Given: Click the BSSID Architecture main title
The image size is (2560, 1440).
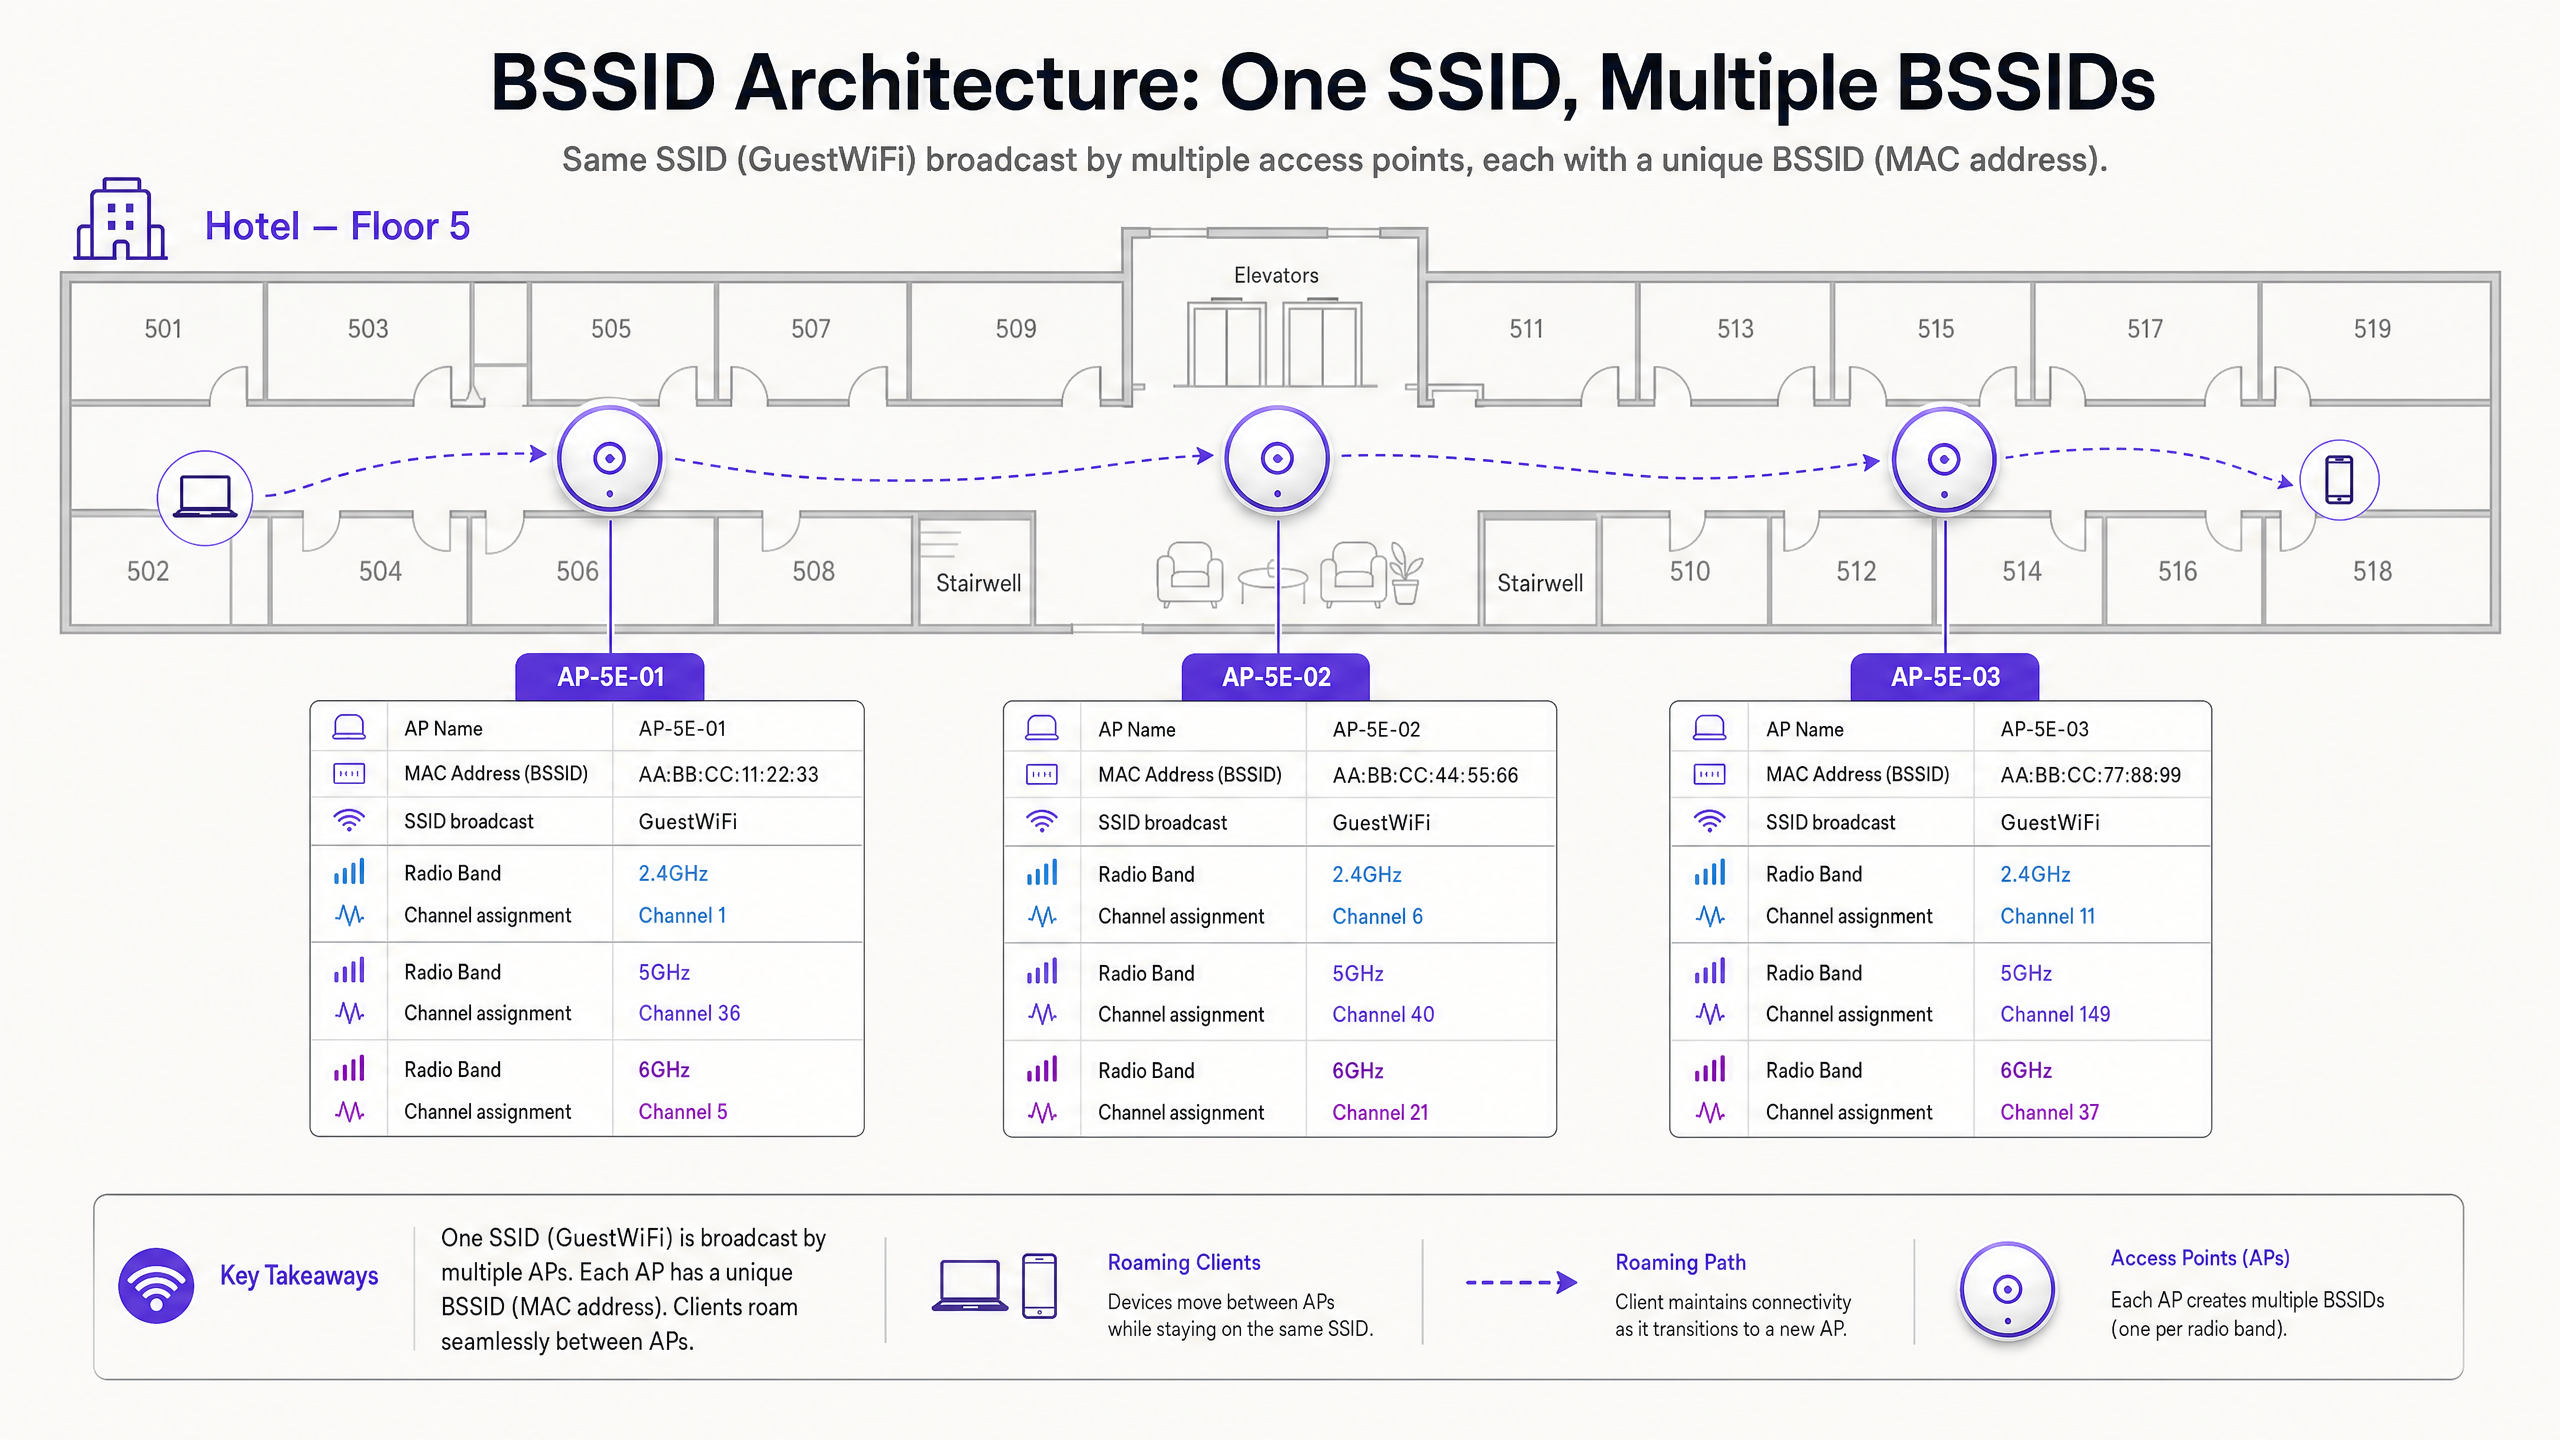Looking at the screenshot, I should (1322, 82).
